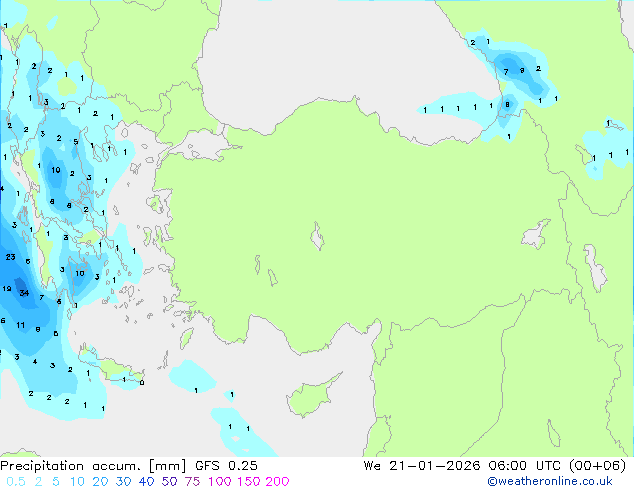The width and height of the screenshot is (634, 490).
Task: Click the 75 value in the color legend
Action: (192, 482)
